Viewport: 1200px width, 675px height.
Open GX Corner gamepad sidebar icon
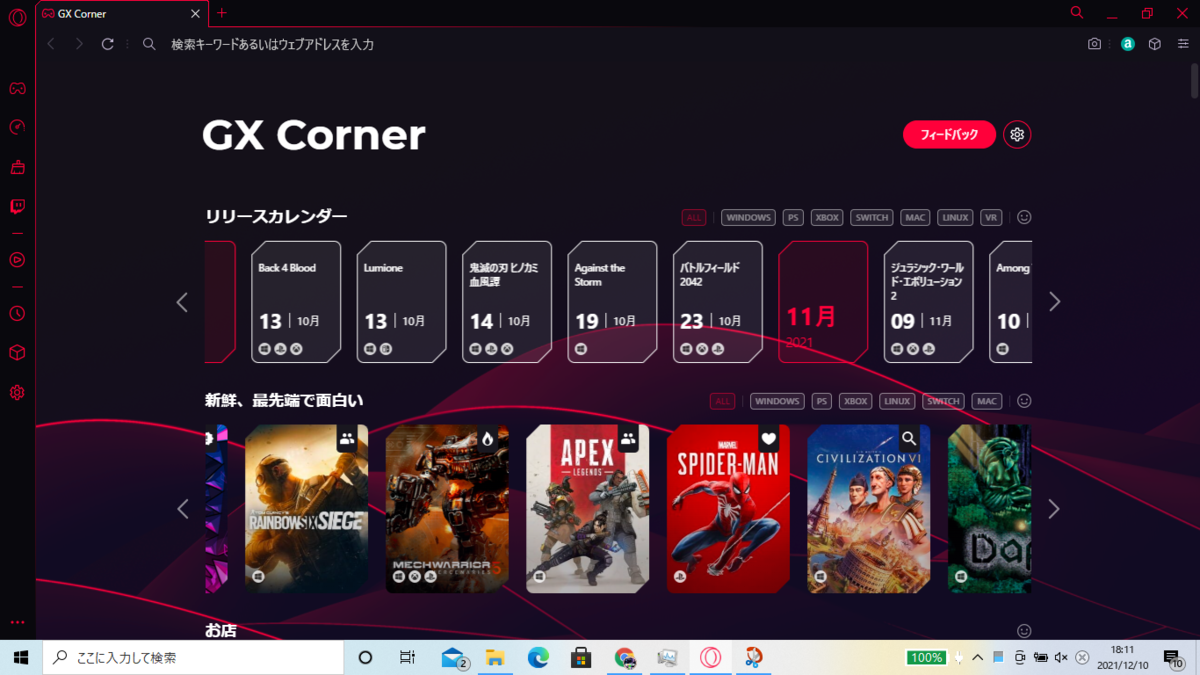pos(17,88)
